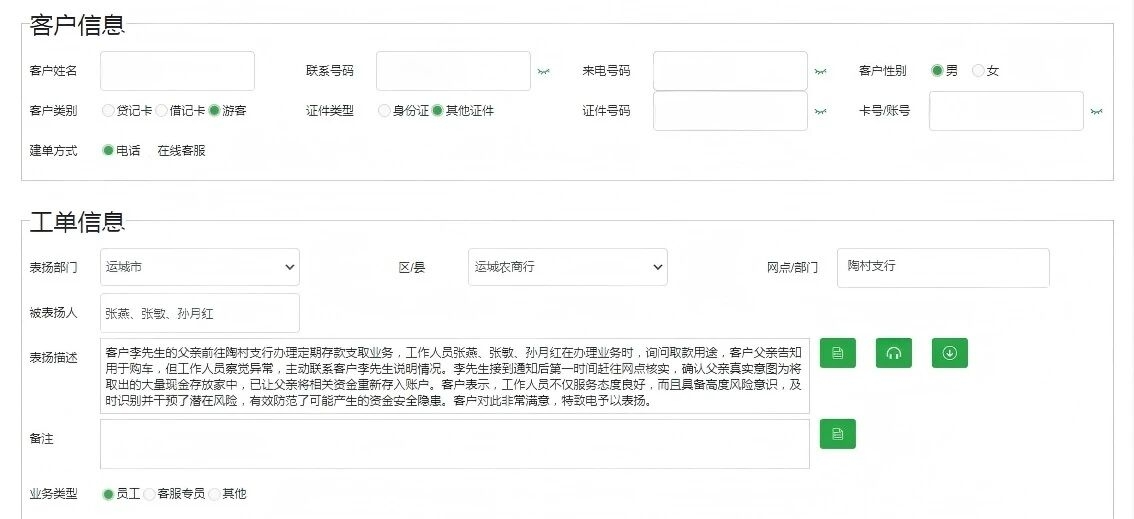
Task: Expand the 区/县 dropdown showing 运城农商行
Action: tap(567, 267)
